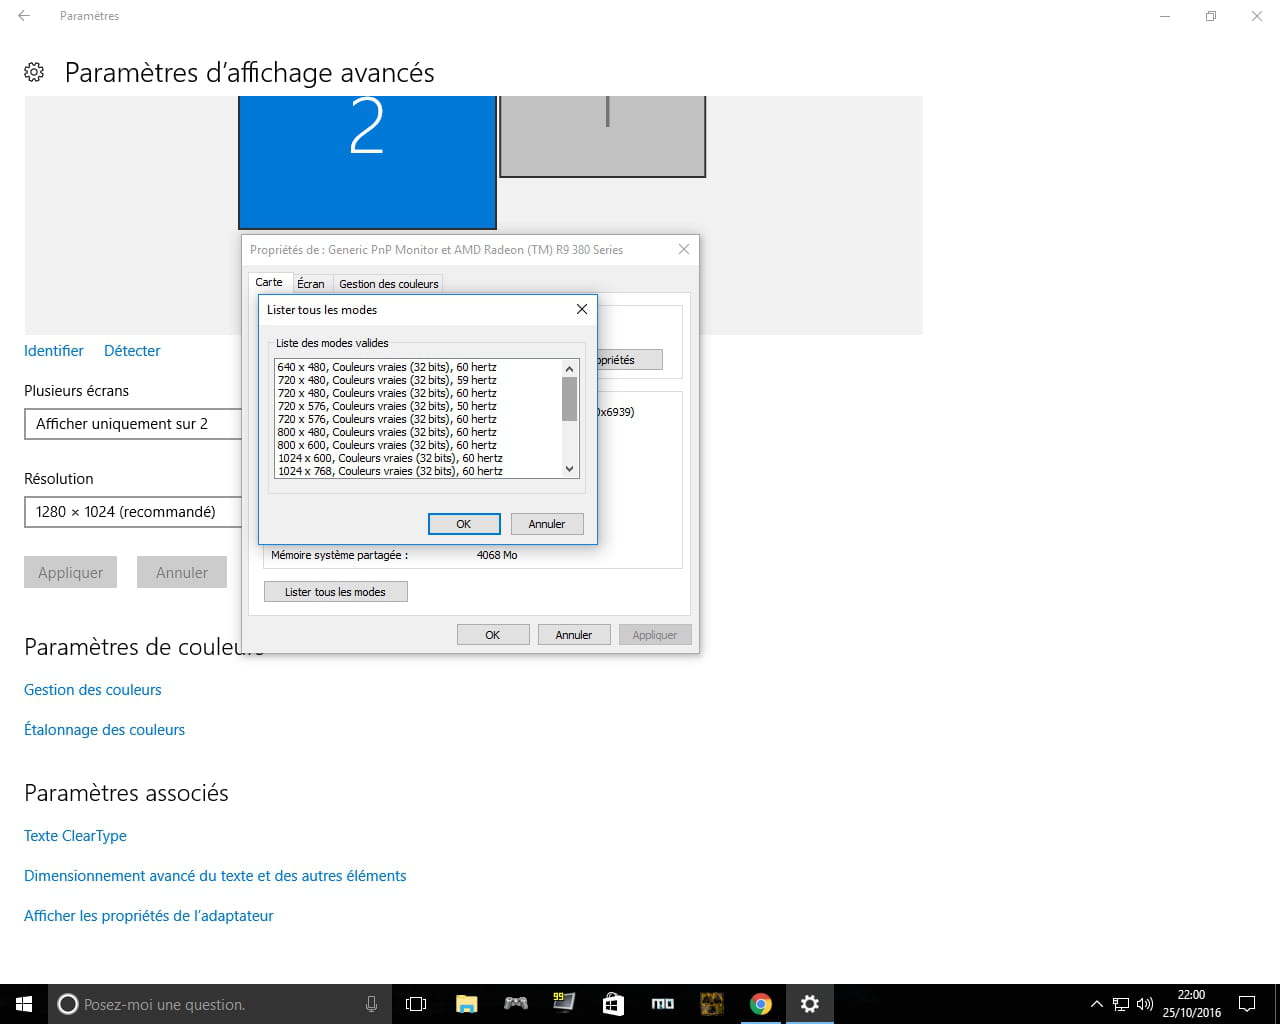Screen dimensions: 1280x1024
Task: Click the Lister tous les modes button
Action: point(335,592)
